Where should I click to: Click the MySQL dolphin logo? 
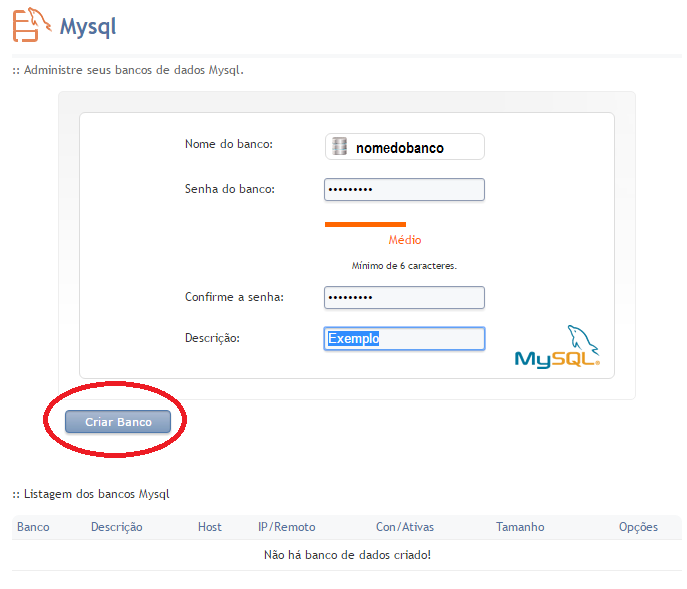(x=558, y=348)
